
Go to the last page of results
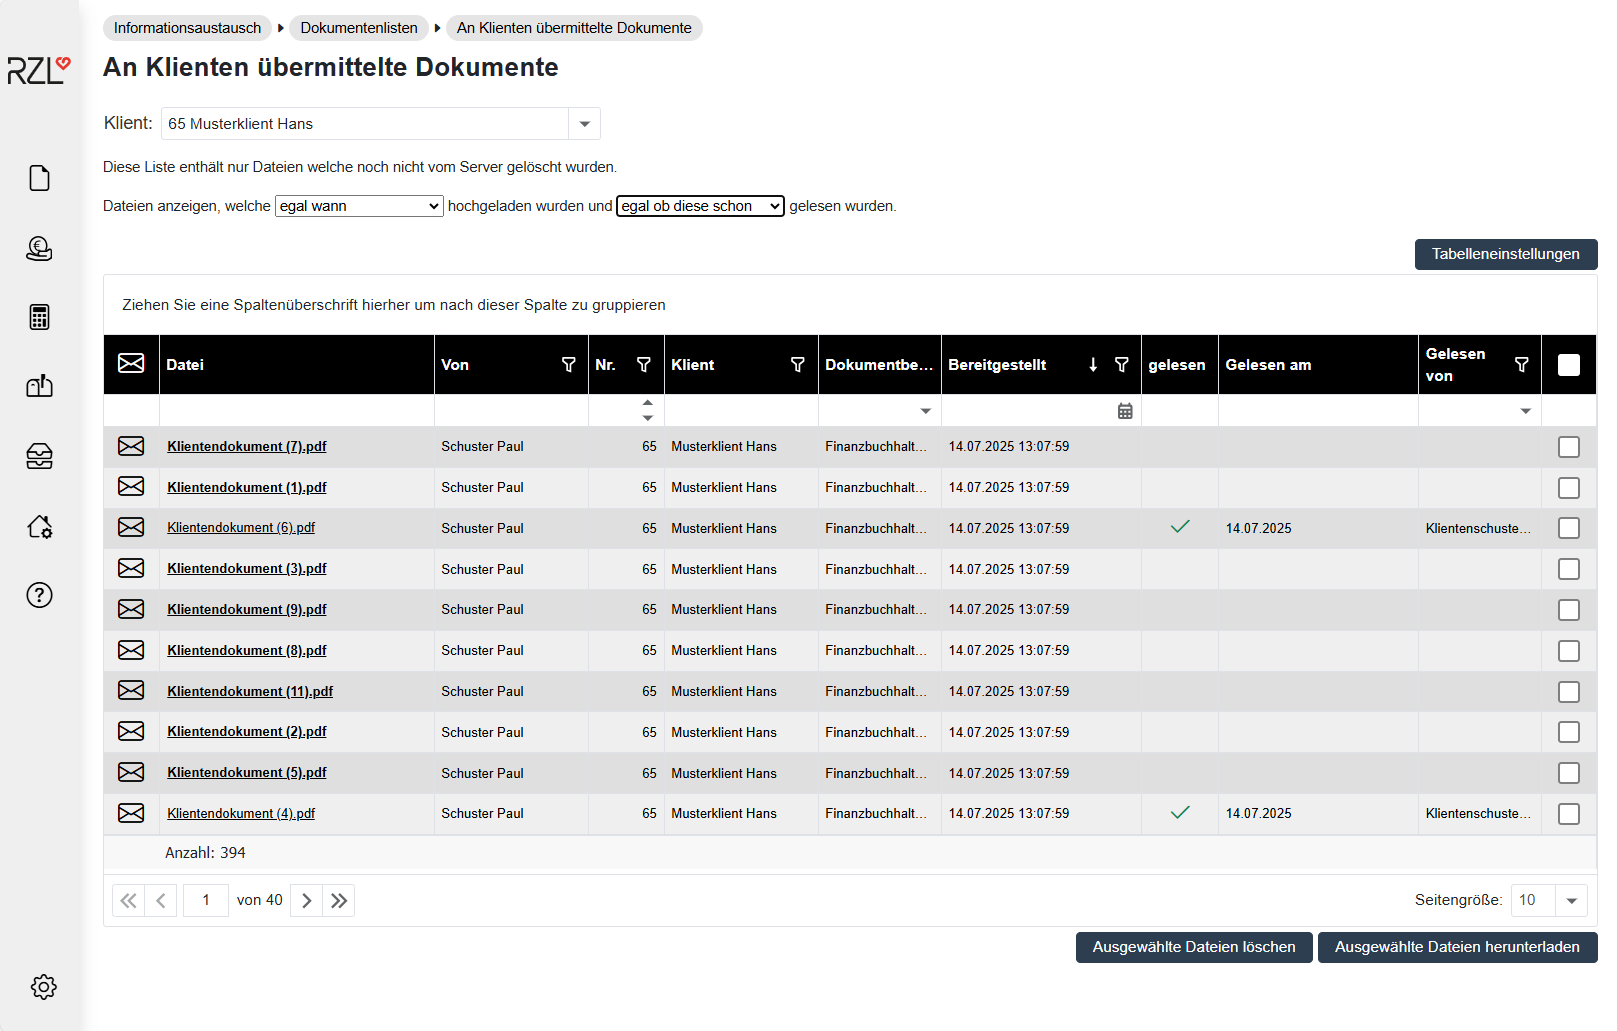tap(339, 901)
